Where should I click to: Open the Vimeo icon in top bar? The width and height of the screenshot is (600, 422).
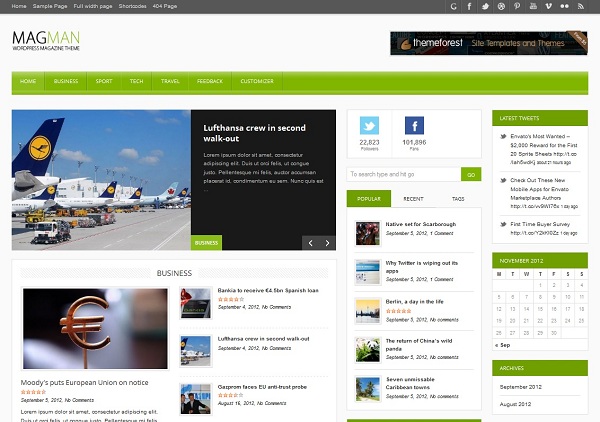pos(548,7)
